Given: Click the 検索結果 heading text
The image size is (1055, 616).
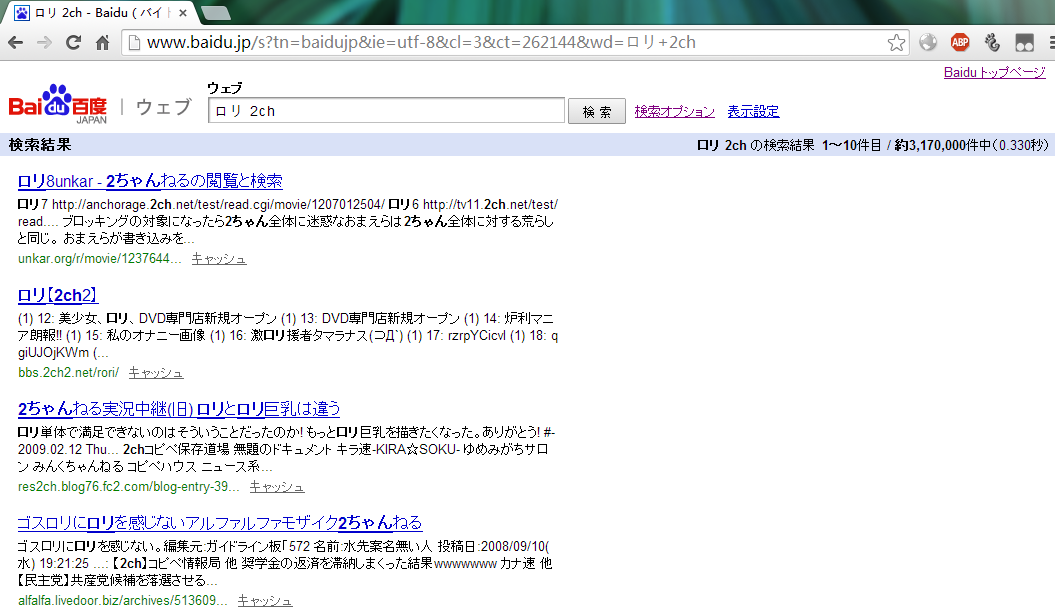Looking at the screenshot, I should coord(40,145).
